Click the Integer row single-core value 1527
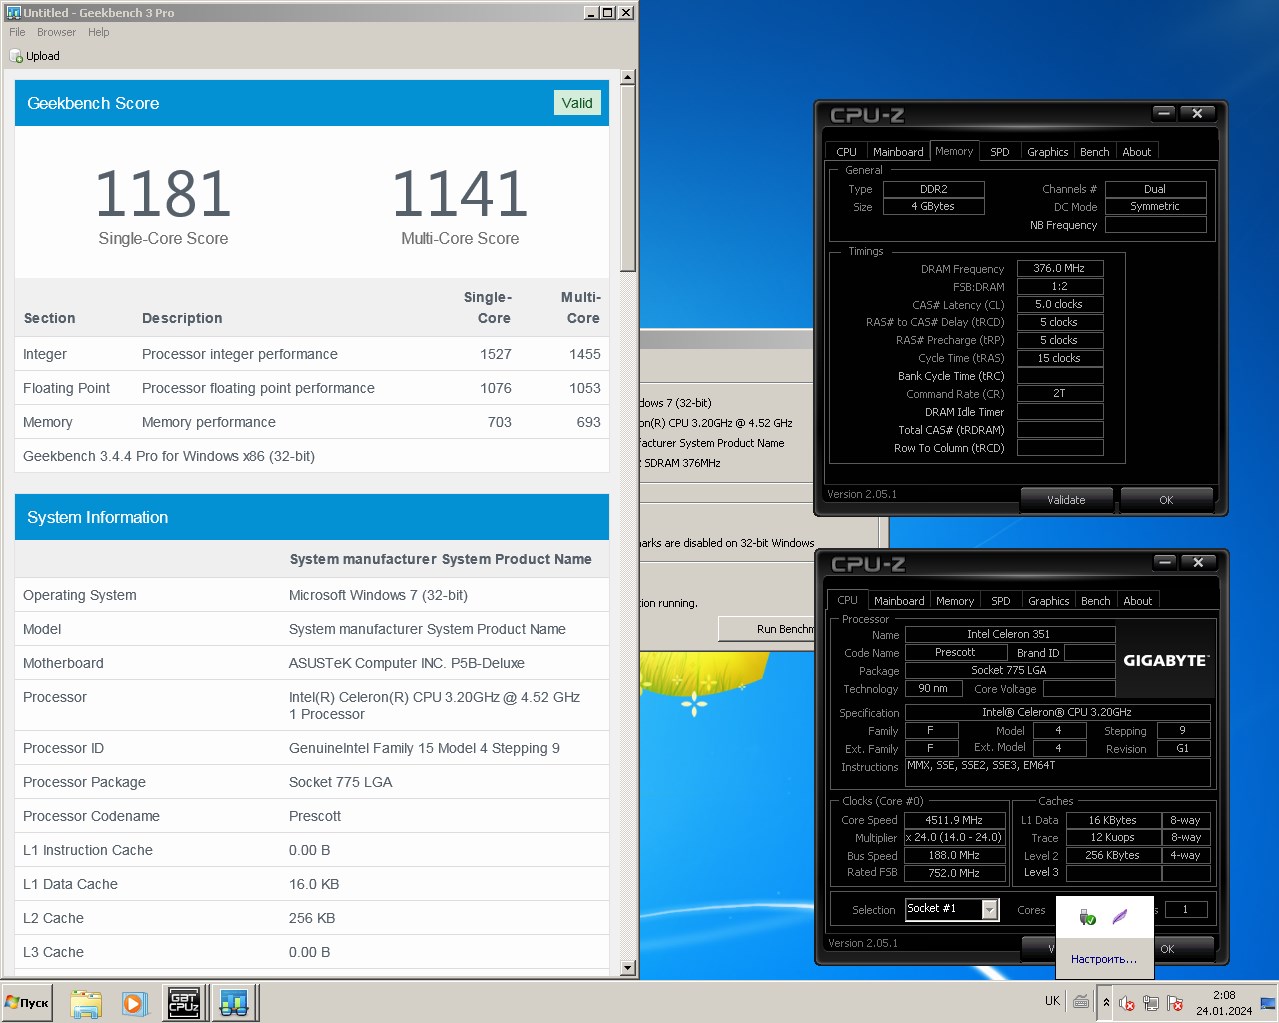 (496, 354)
